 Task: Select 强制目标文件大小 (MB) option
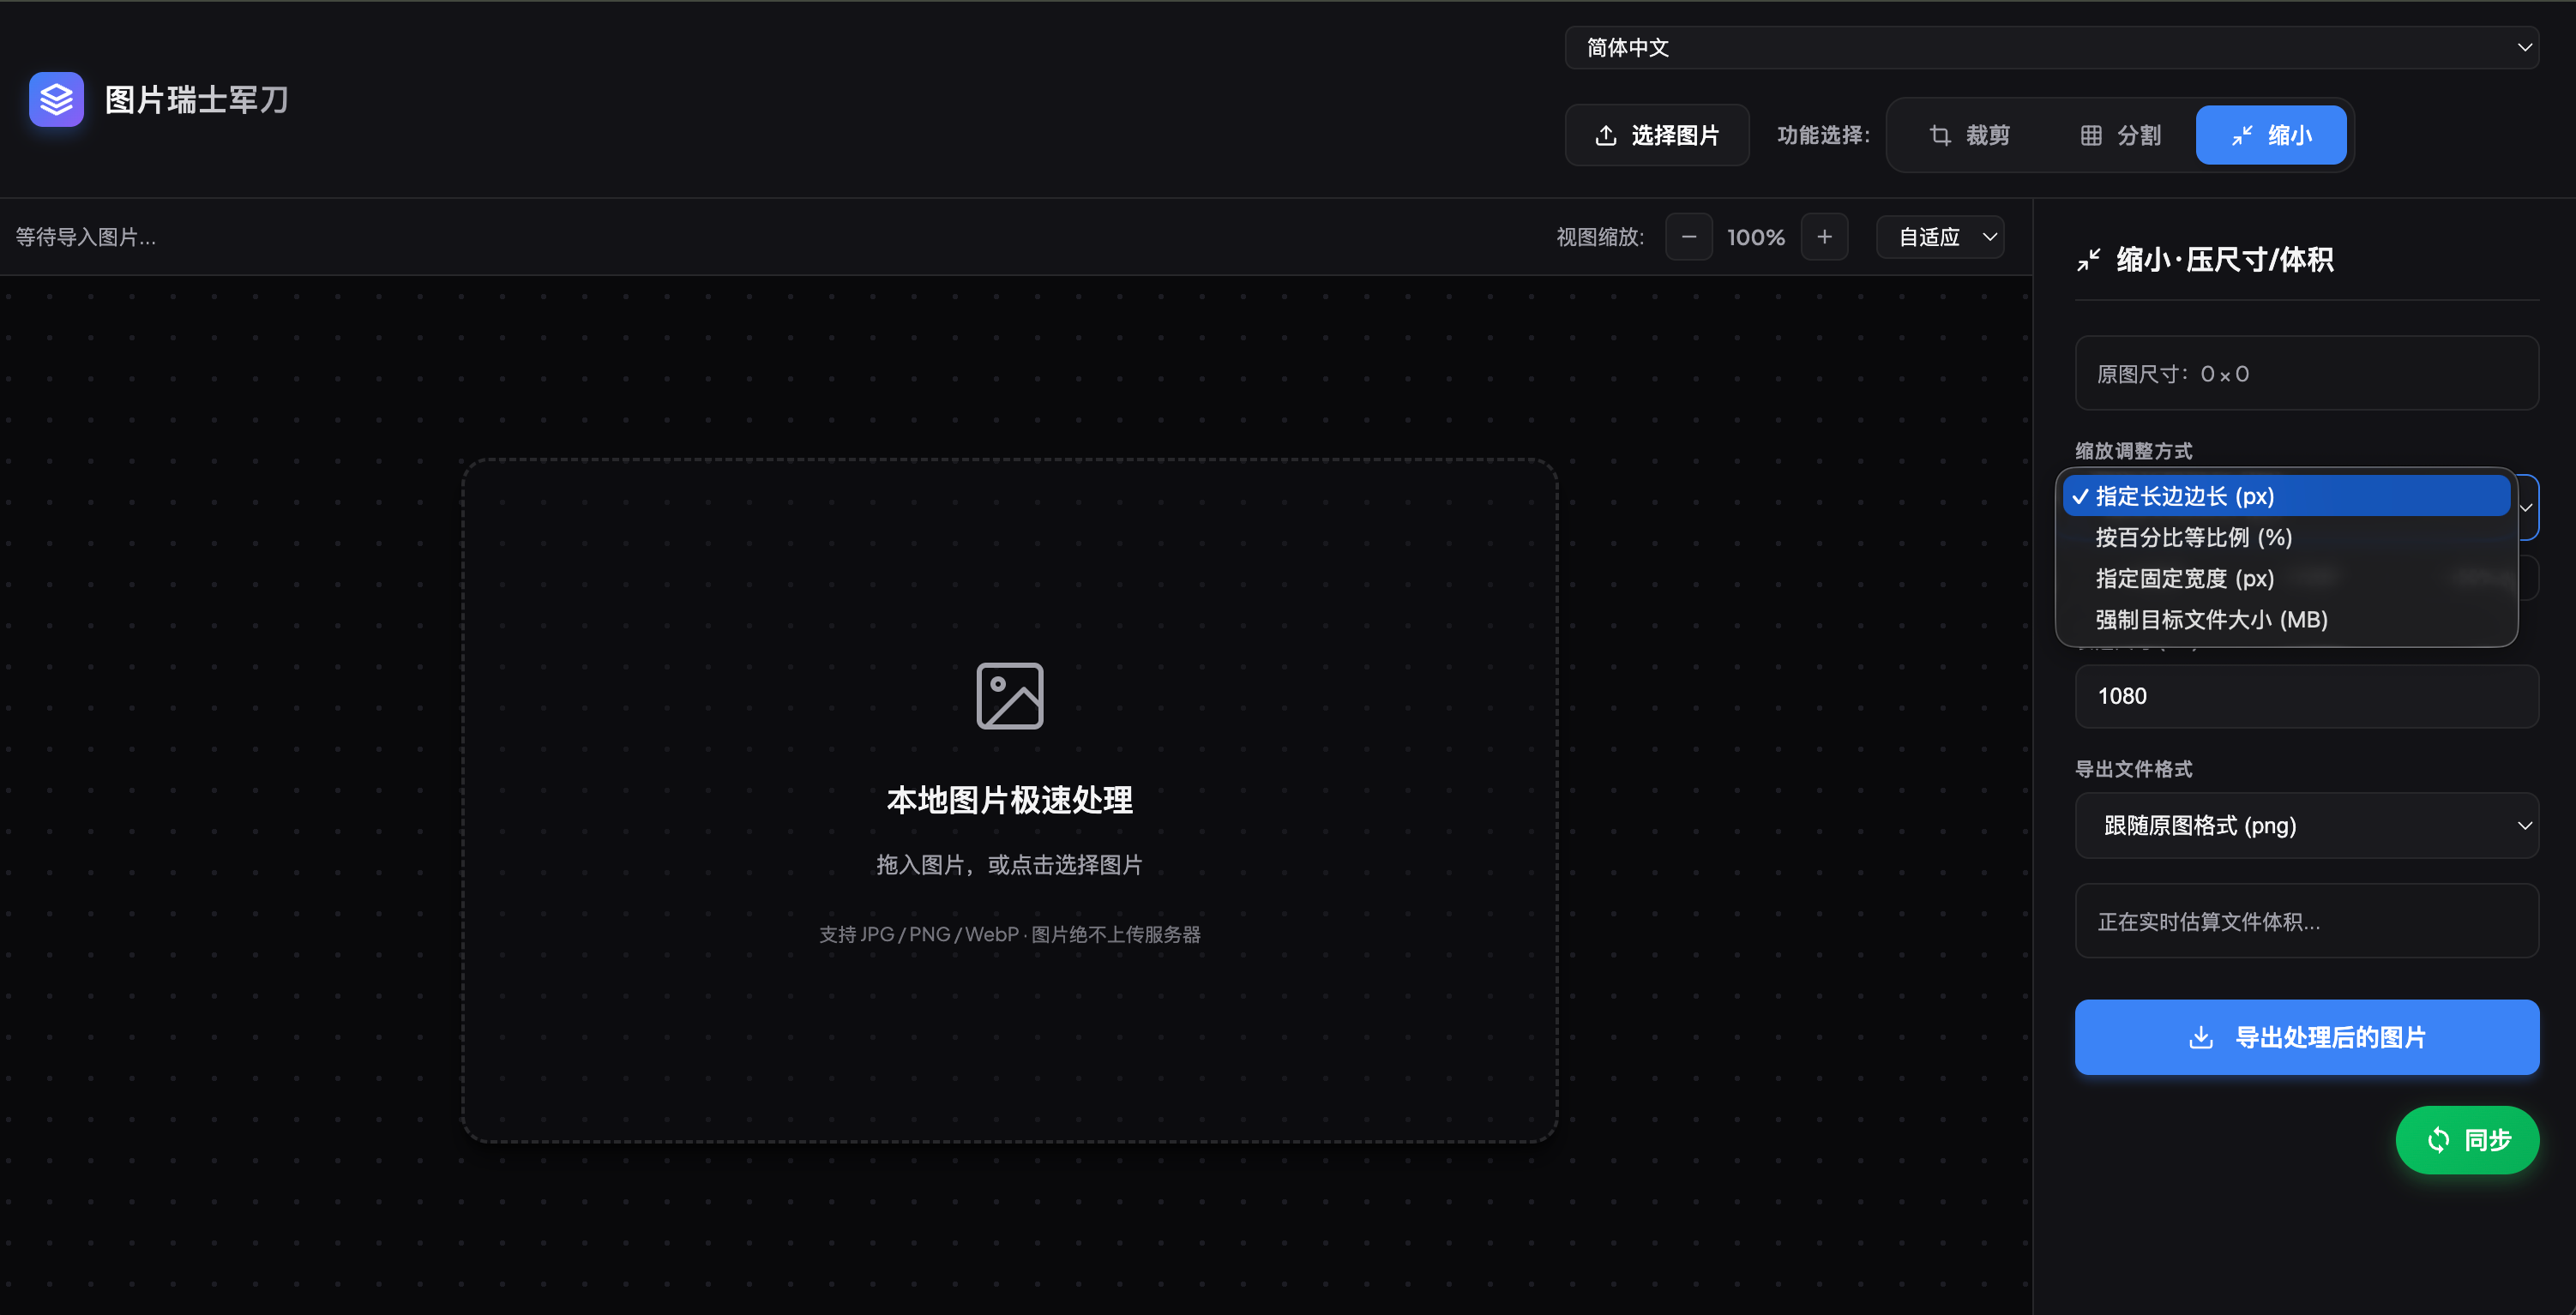pyautogui.click(x=2286, y=619)
